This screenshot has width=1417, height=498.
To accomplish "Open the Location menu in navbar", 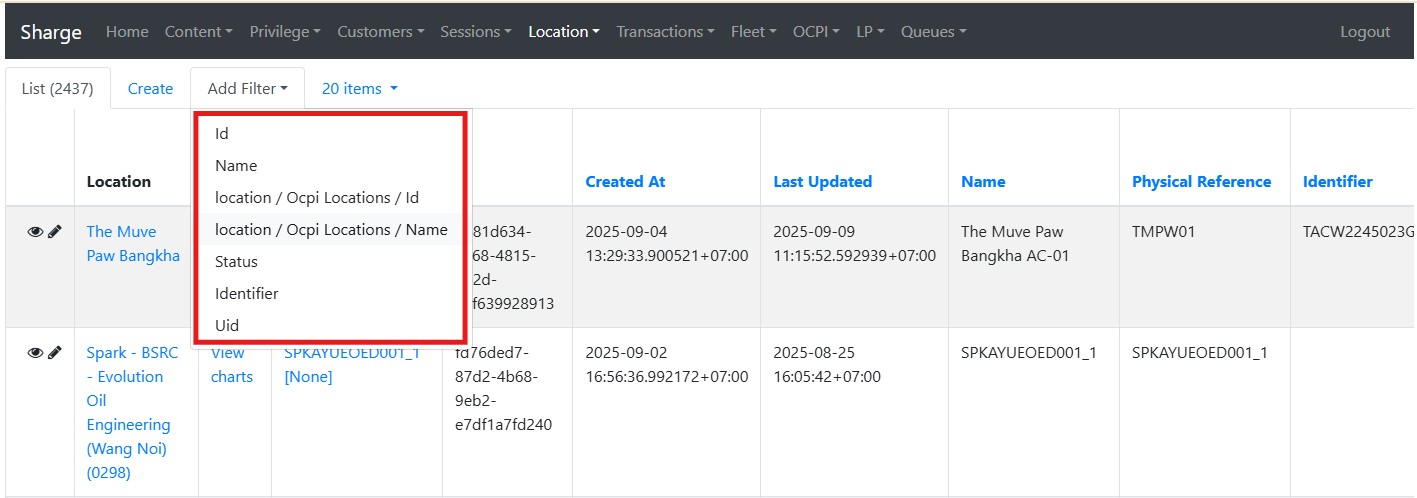I will 563,32.
